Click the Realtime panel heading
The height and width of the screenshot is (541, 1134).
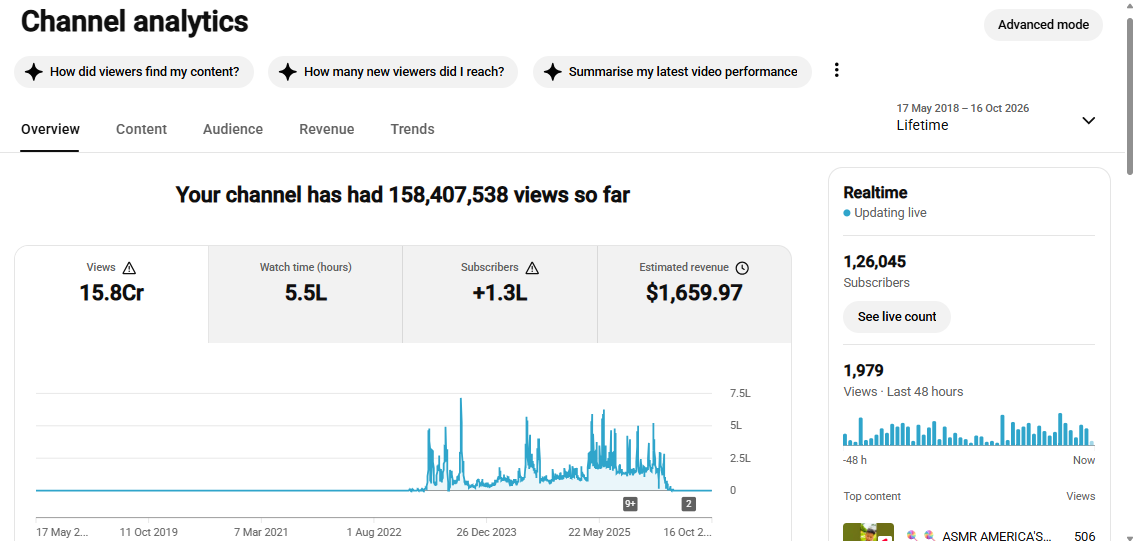875,192
